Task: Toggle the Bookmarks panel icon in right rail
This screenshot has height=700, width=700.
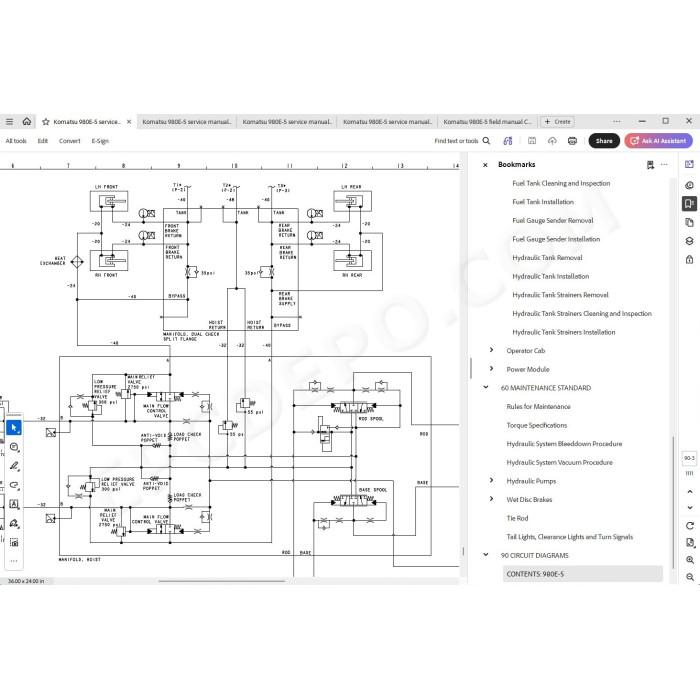Action: point(689,204)
